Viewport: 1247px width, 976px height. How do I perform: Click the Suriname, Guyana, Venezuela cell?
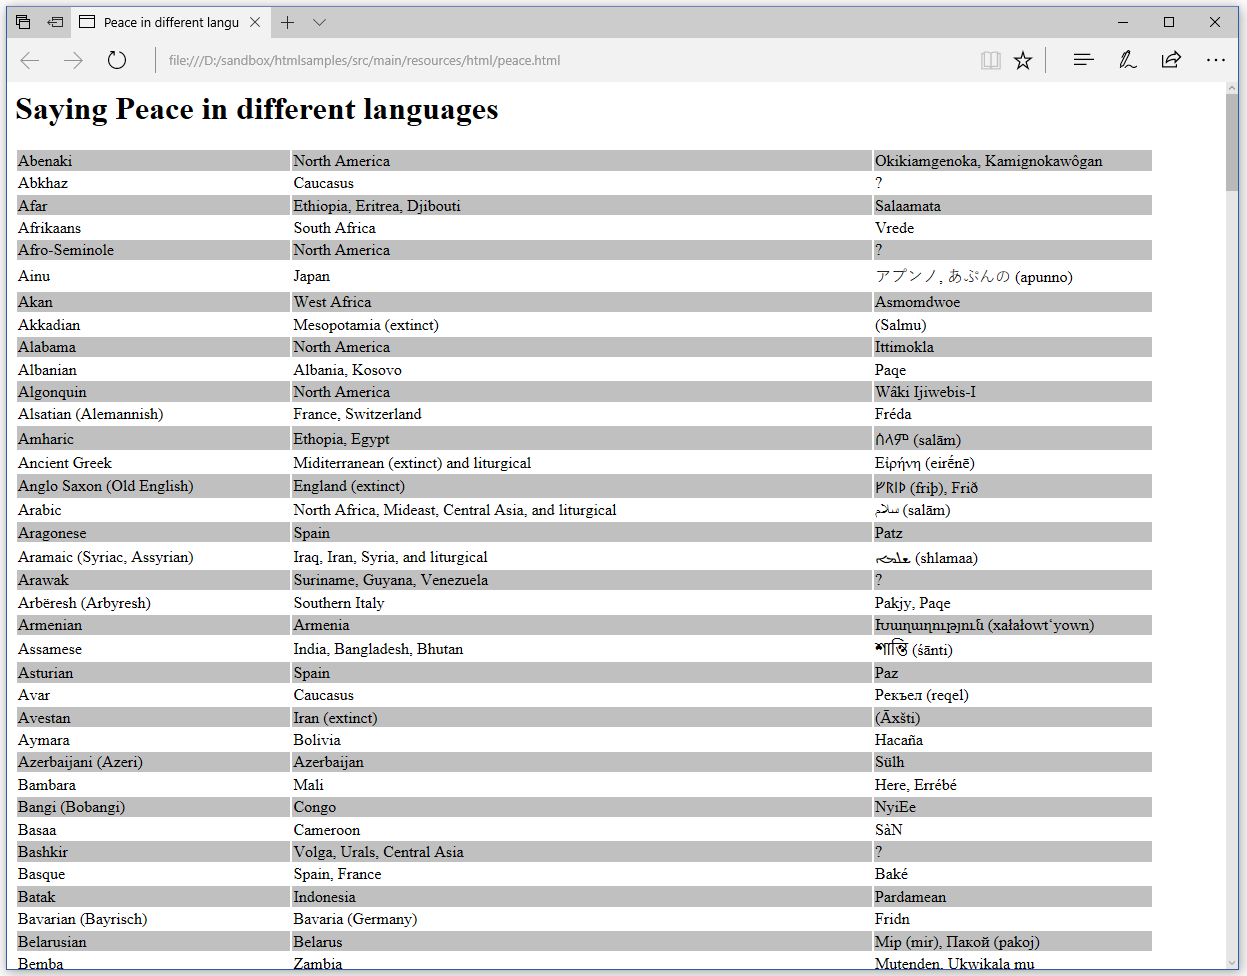(581, 580)
